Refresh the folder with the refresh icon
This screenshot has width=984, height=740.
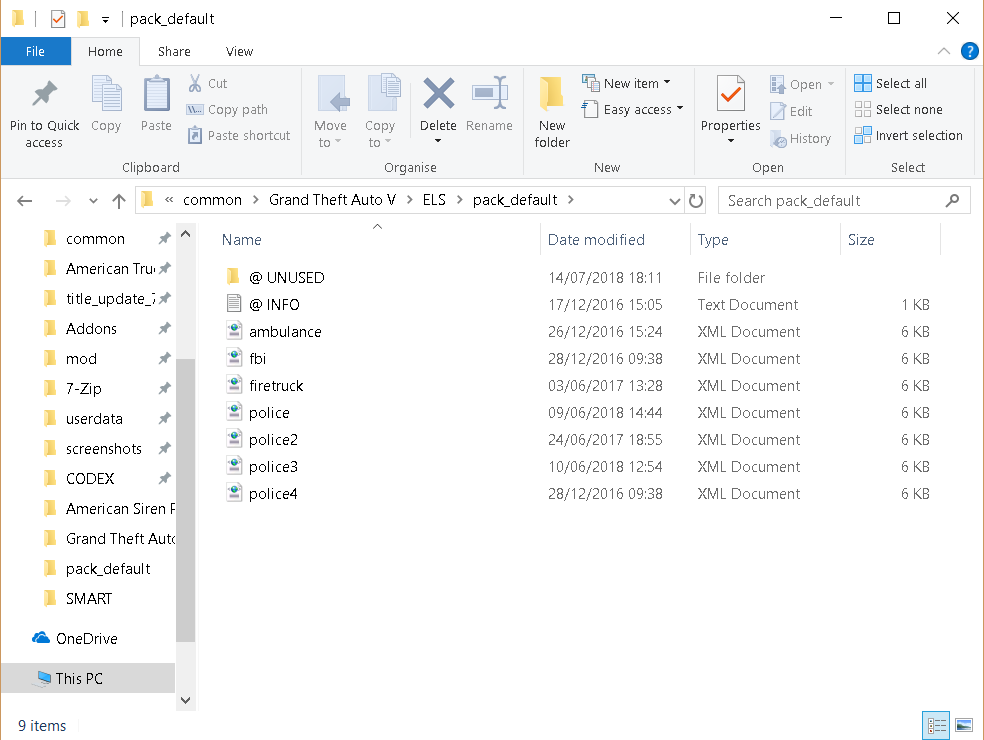pyautogui.click(x=696, y=200)
